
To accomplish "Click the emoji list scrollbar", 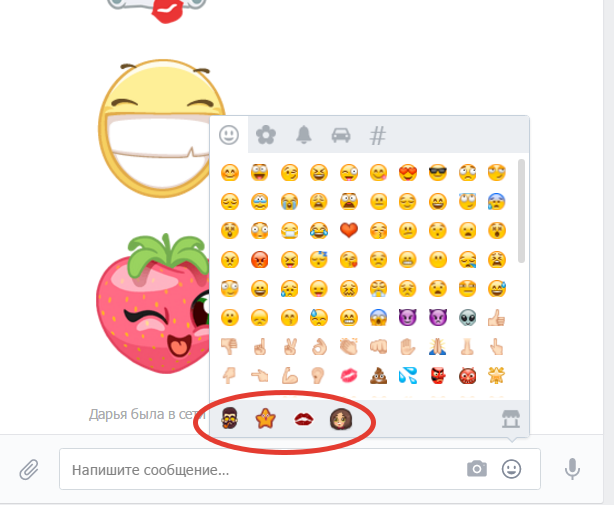I will click(x=521, y=211).
